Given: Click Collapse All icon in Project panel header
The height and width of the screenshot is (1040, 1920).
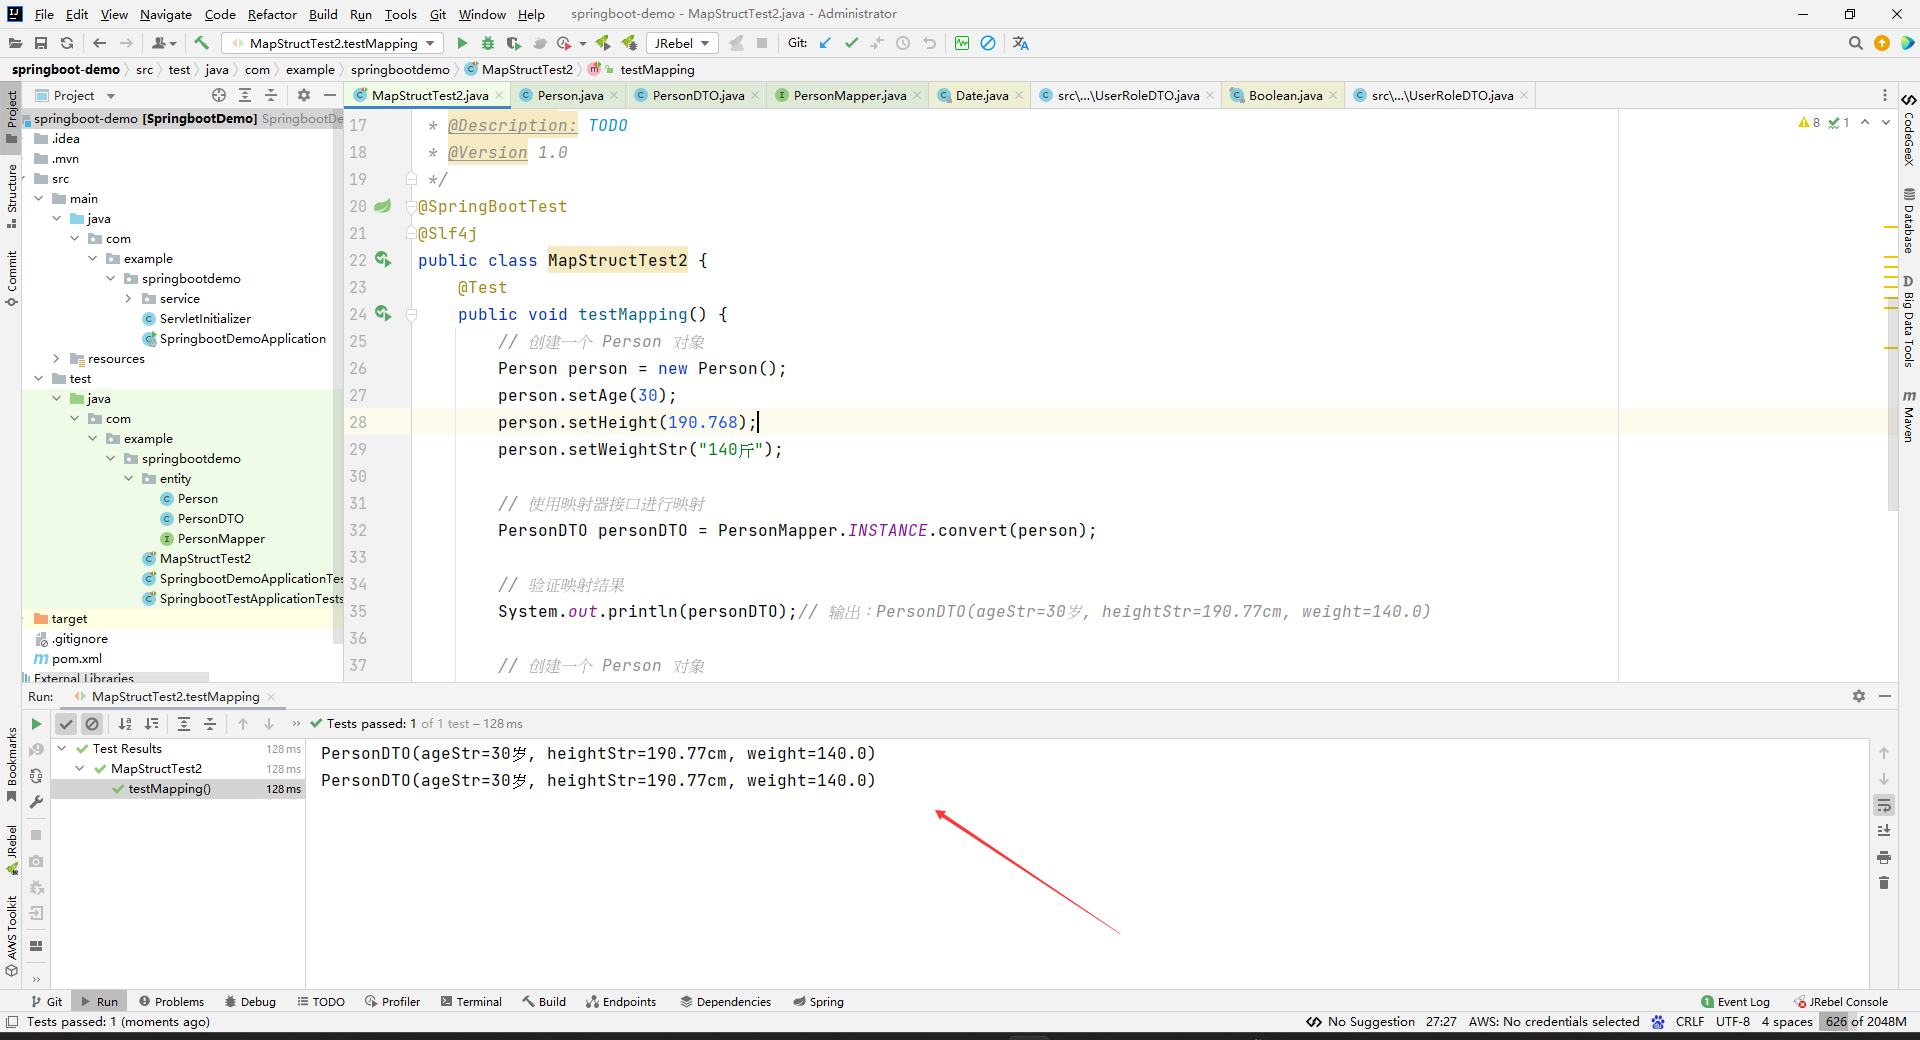Looking at the screenshot, I should pyautogui.click(x=271, y=95).
